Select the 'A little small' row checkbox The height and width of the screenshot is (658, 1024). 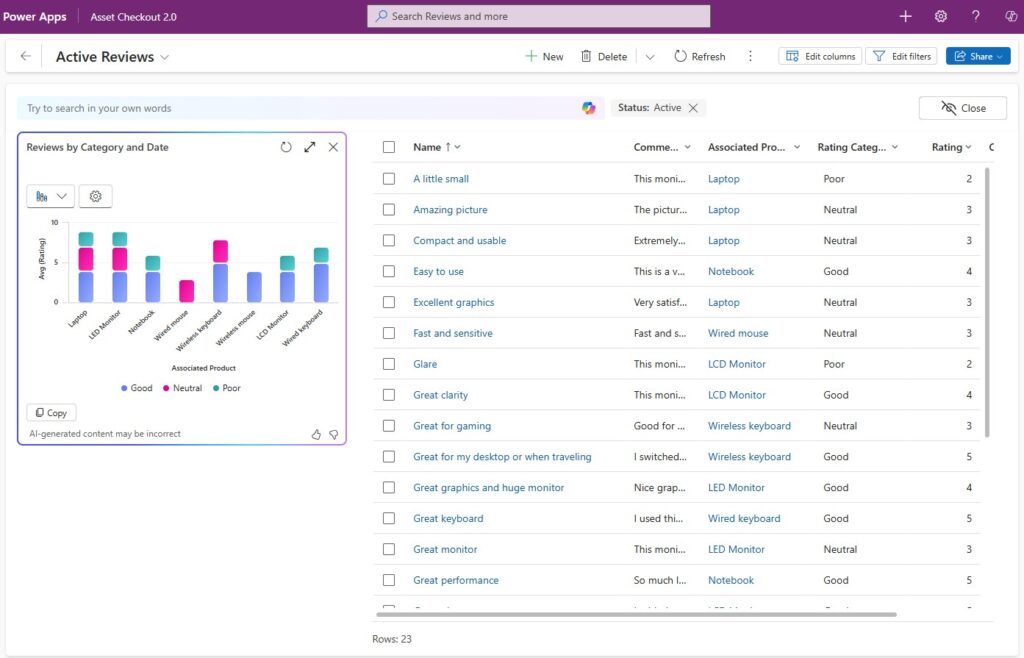[389, 179]
